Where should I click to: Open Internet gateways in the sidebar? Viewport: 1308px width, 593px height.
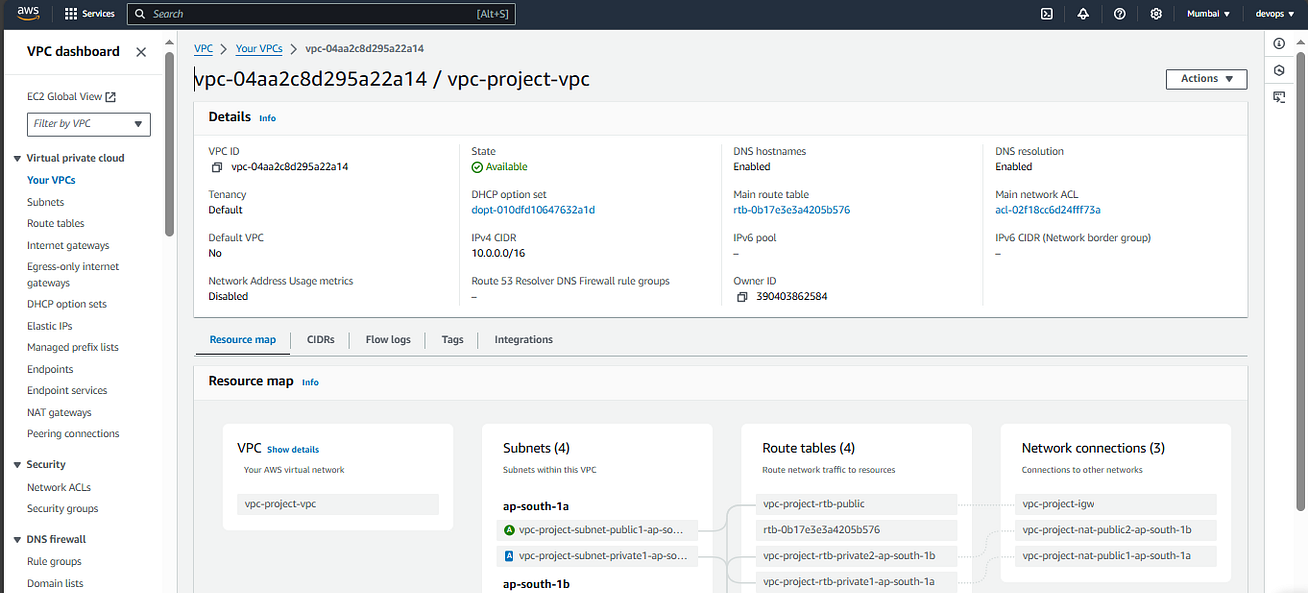[x=68, y=246]
